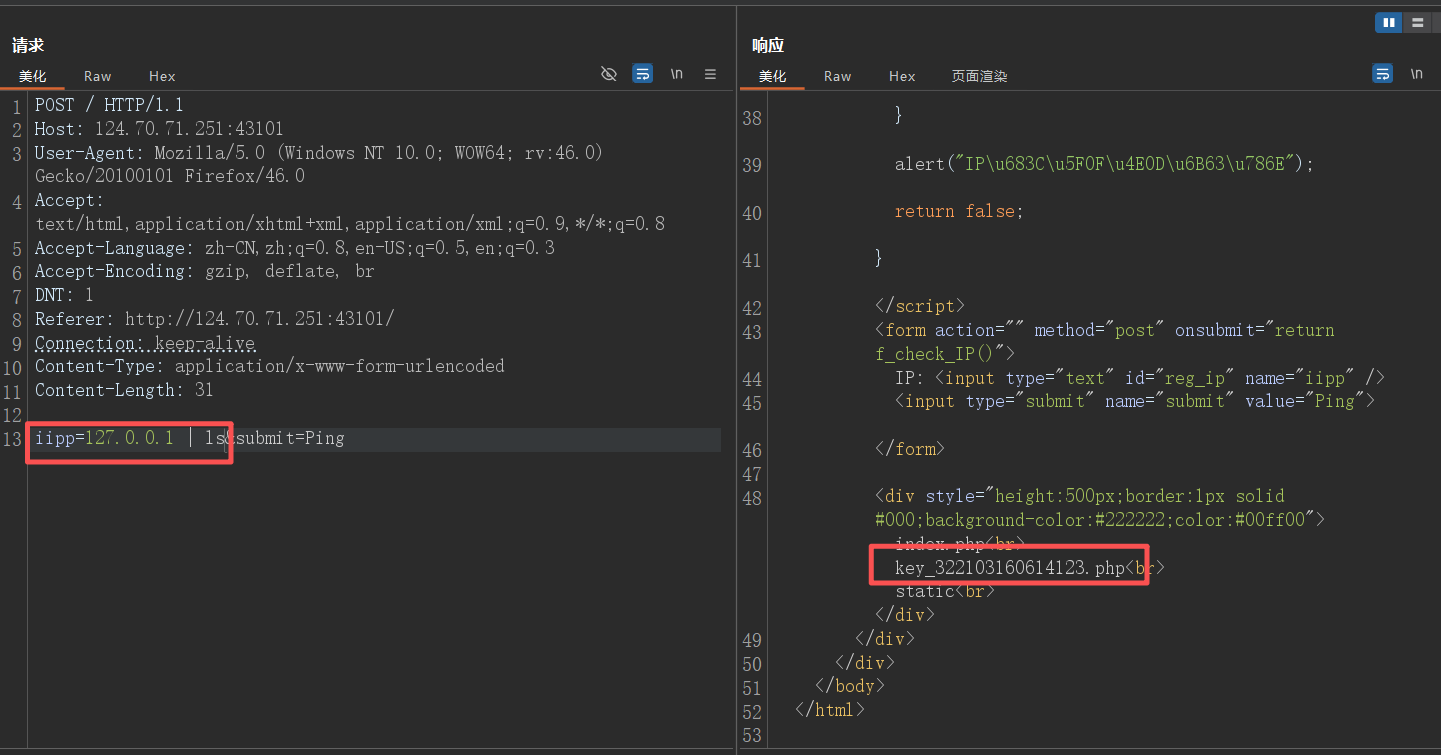Click the Accept-Language header line
Viewport: 1441px width, 755px height.
[x=295, y=248]
